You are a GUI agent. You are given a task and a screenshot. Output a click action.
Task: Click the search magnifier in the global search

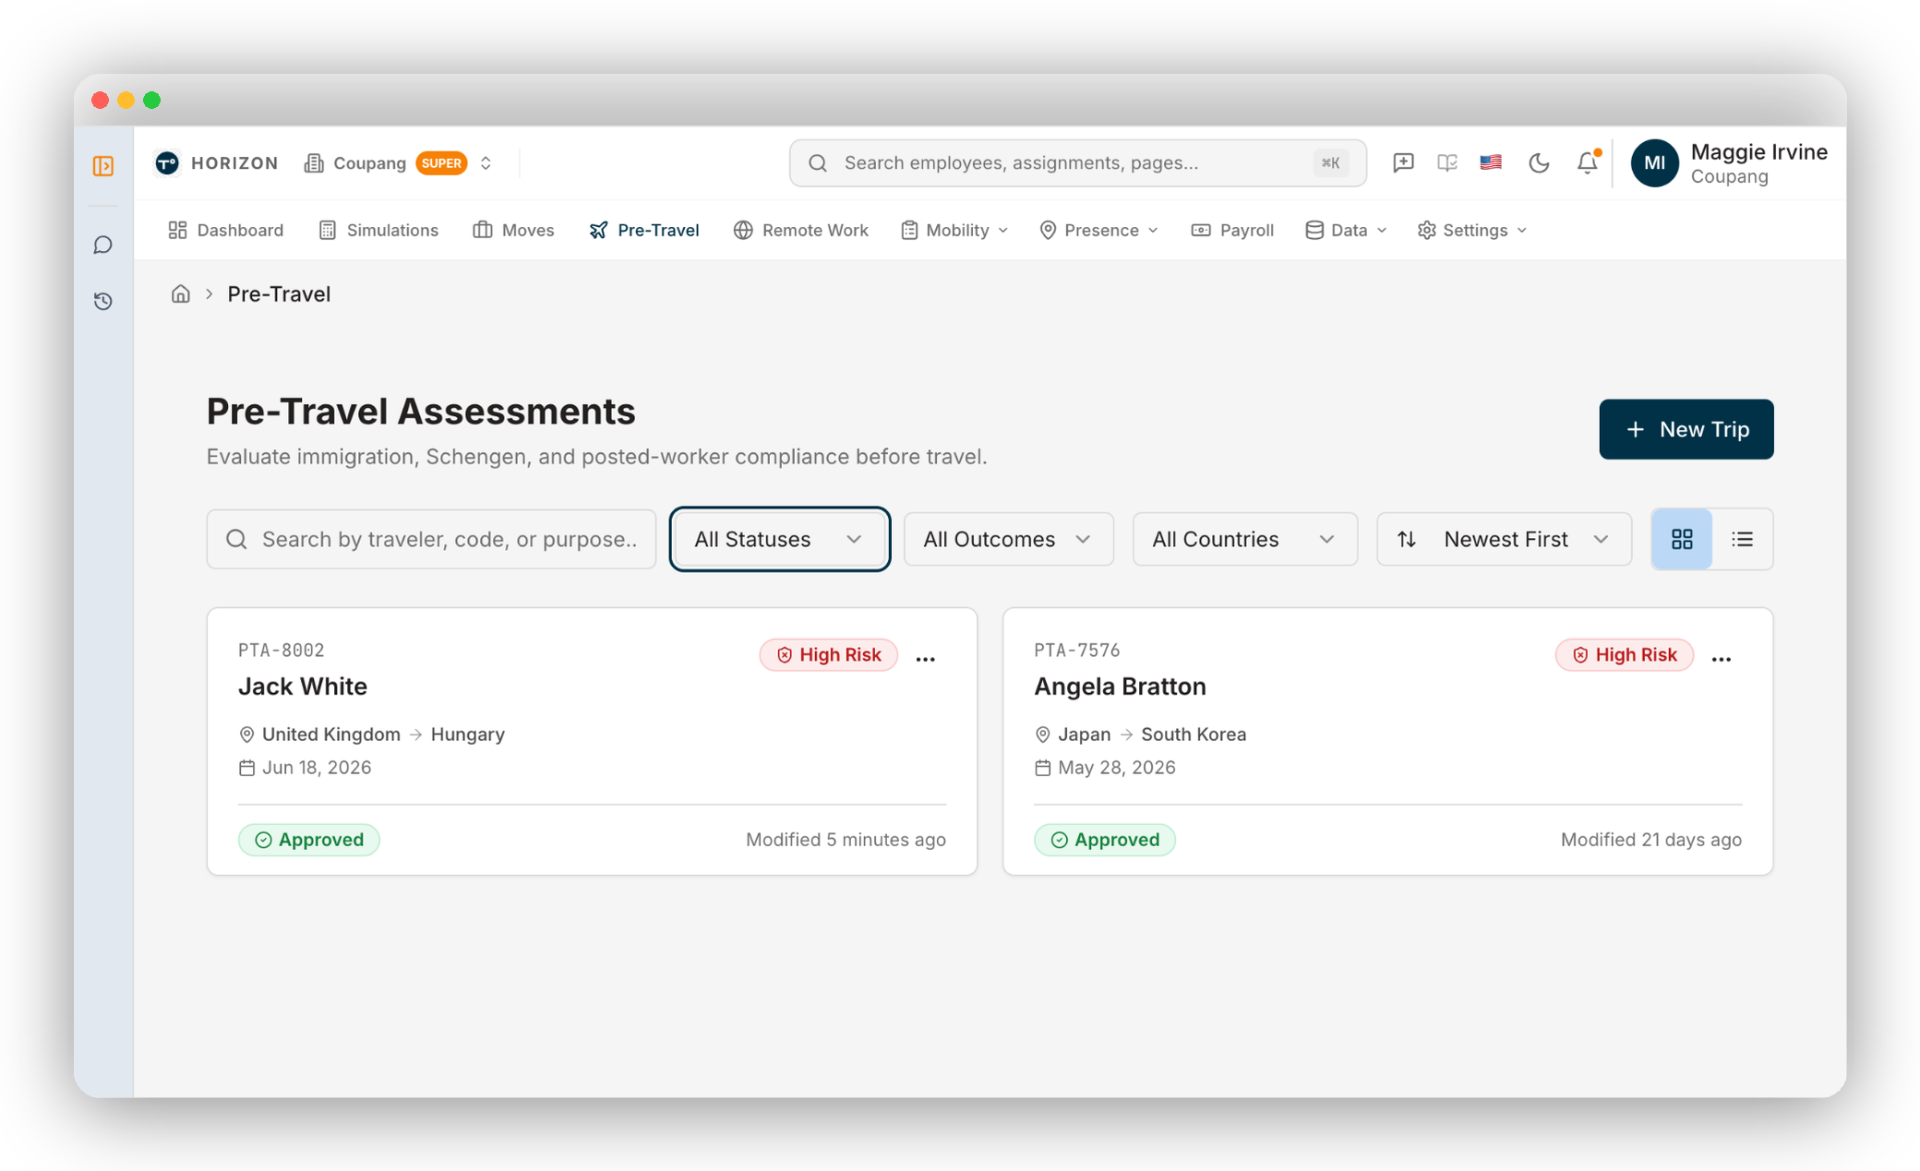(818, 163)
